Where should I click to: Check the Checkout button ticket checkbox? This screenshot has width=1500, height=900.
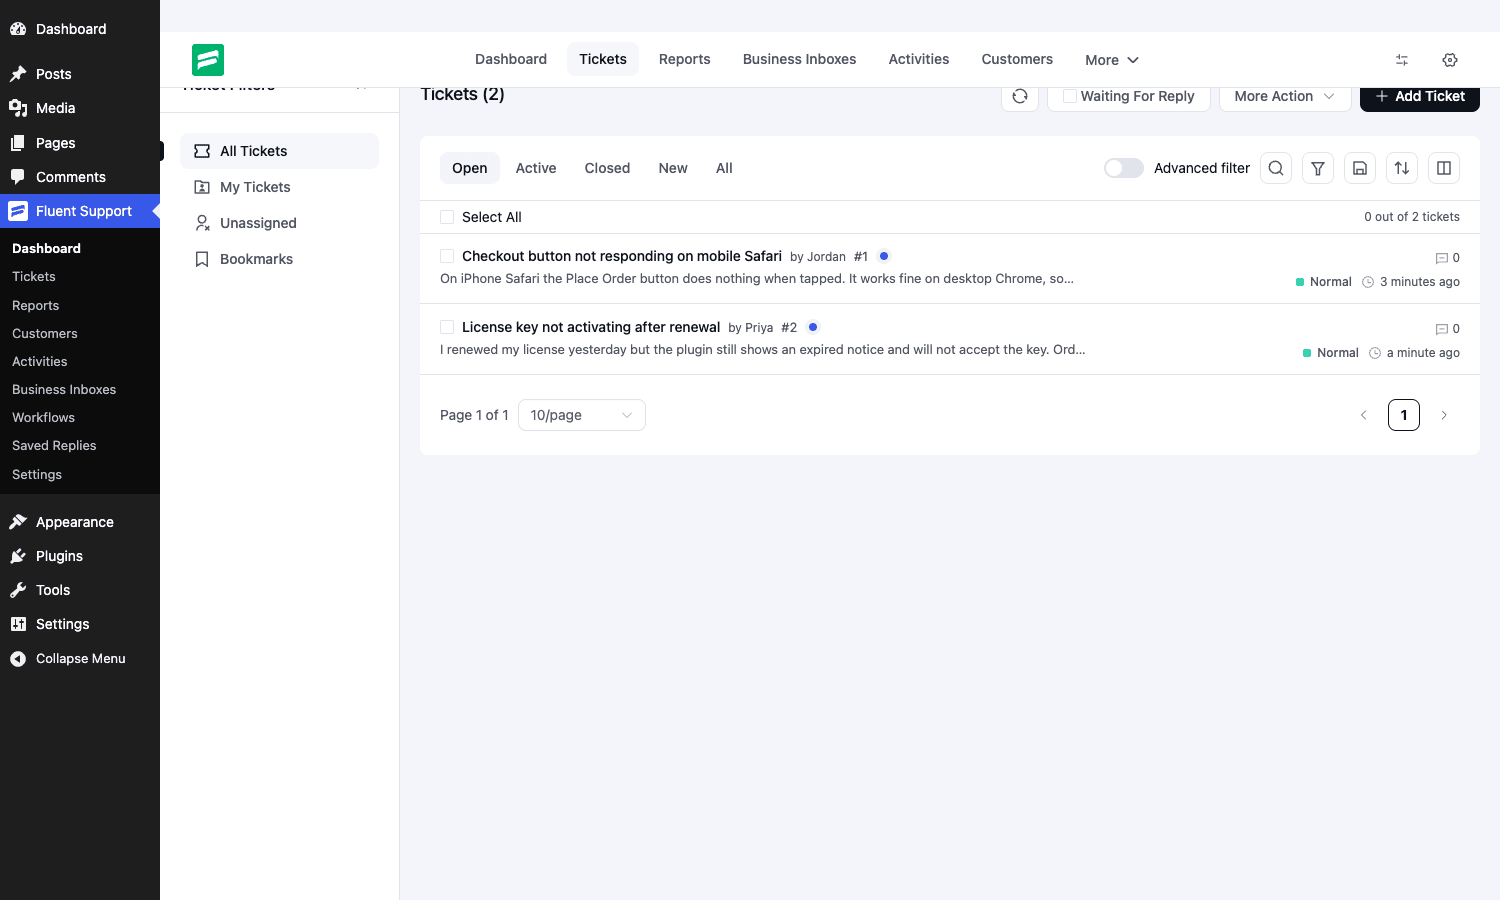pos(447,256)
